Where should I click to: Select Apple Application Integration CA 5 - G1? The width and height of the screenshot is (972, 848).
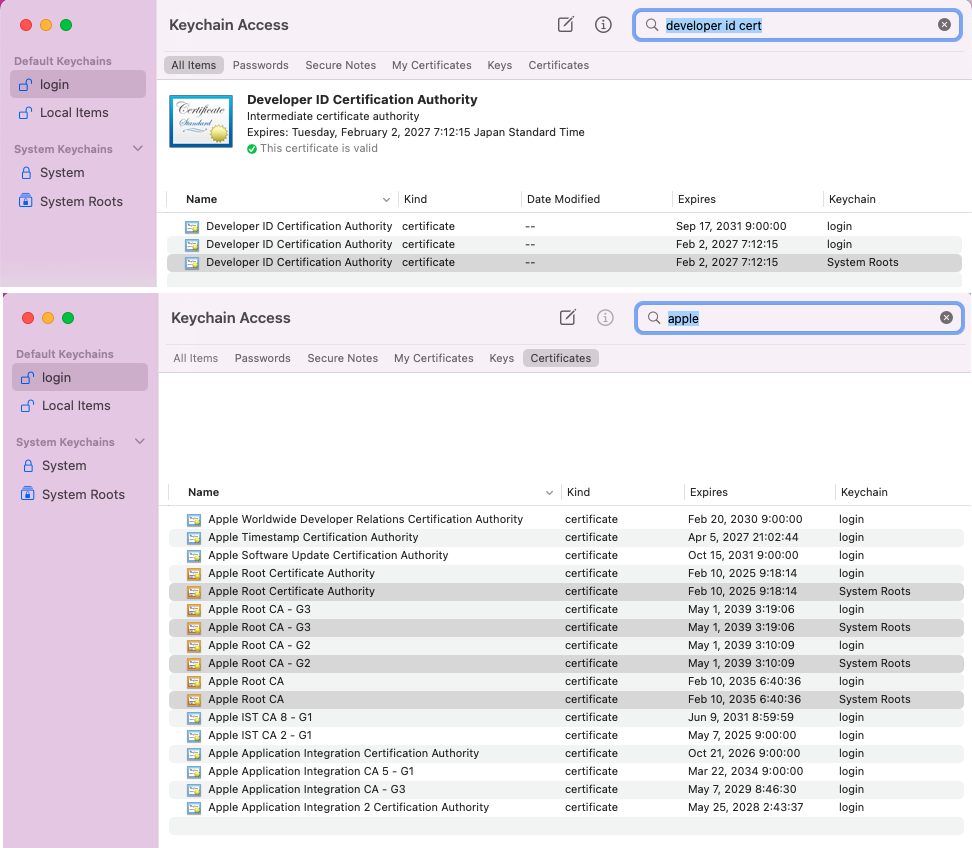coord(566,771)
